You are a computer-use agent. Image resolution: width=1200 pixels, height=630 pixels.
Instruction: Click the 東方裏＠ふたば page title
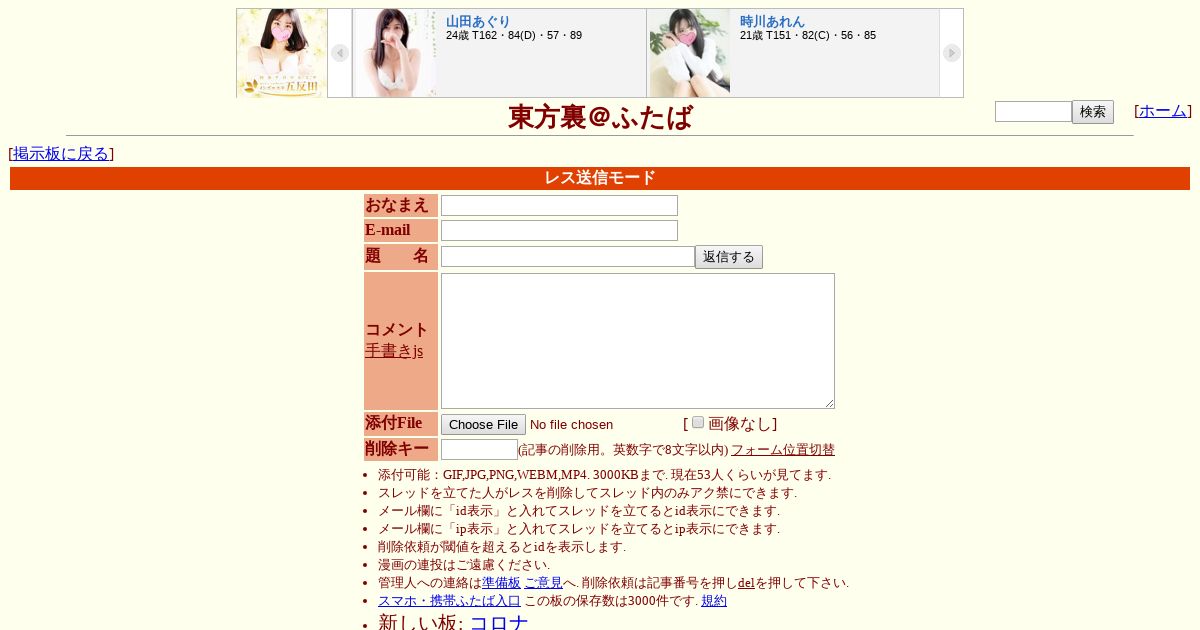pos(600,117)
